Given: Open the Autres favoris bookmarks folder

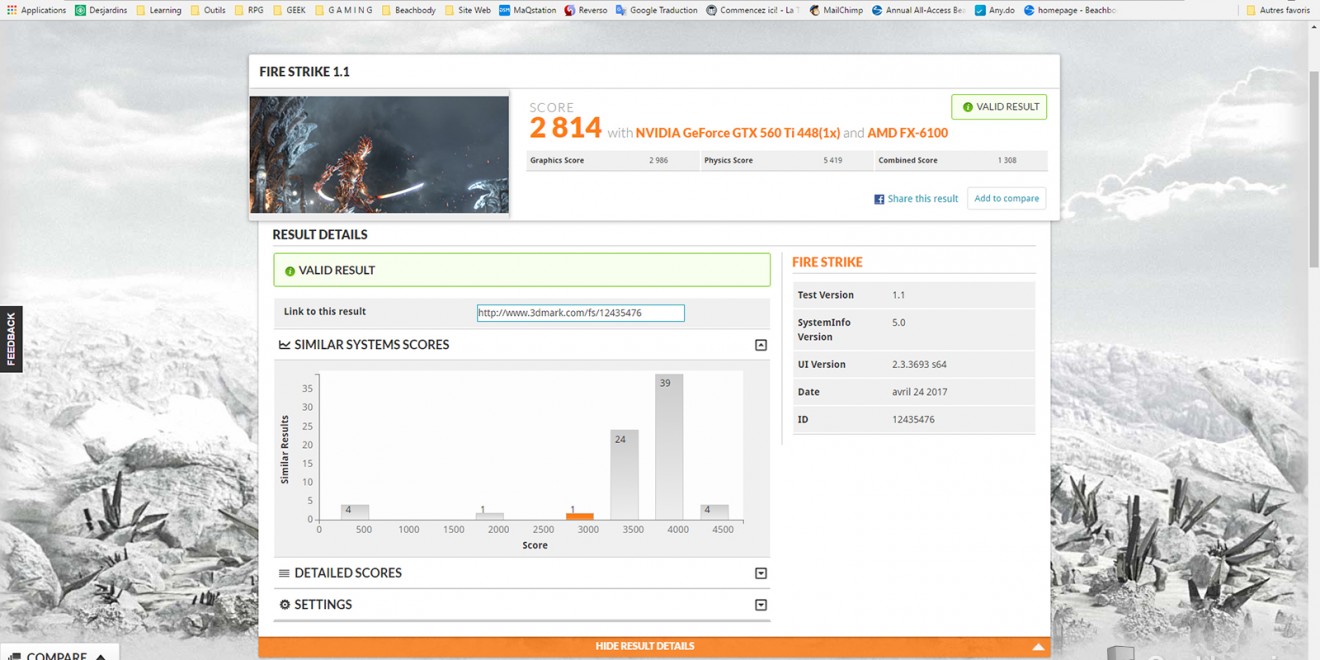Looking at the screenshot, I should [1277, 10].
